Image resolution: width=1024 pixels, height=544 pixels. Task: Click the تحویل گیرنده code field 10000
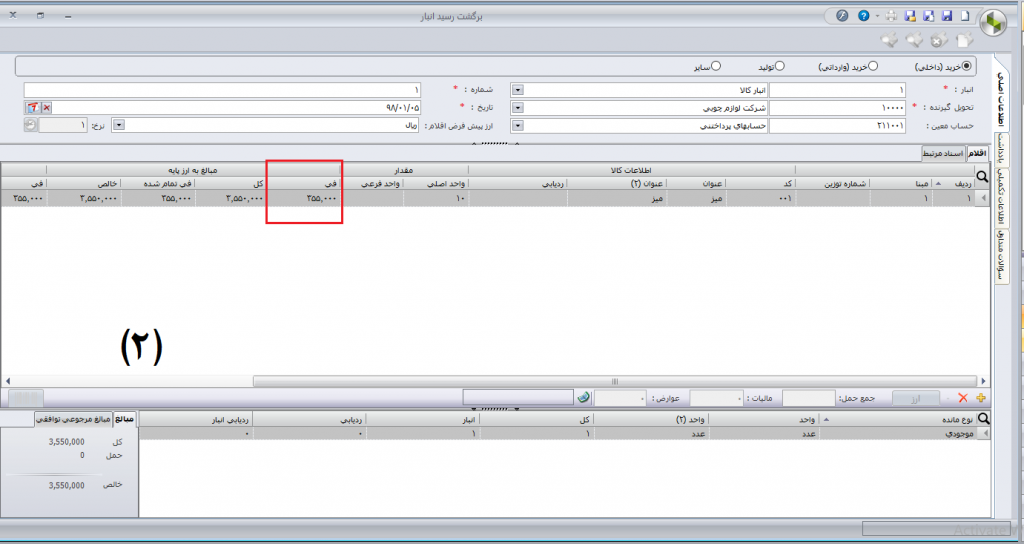[x=837, y=108]
